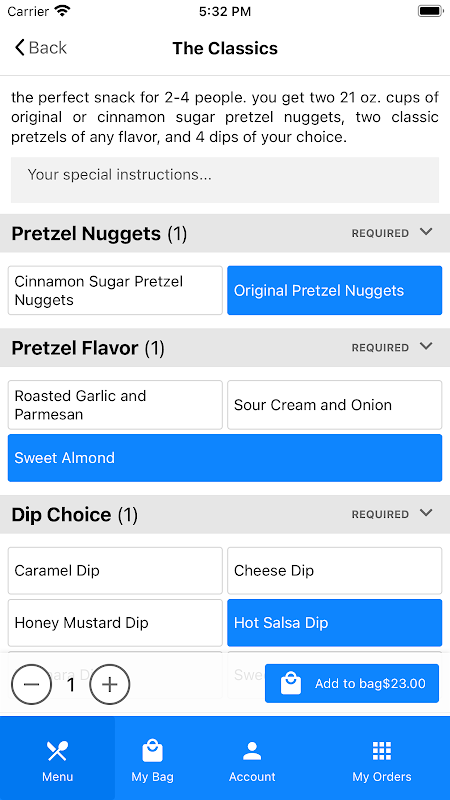
Task: Deselect the Hot Salsa Dip option
Action: [x=335, y=622]
